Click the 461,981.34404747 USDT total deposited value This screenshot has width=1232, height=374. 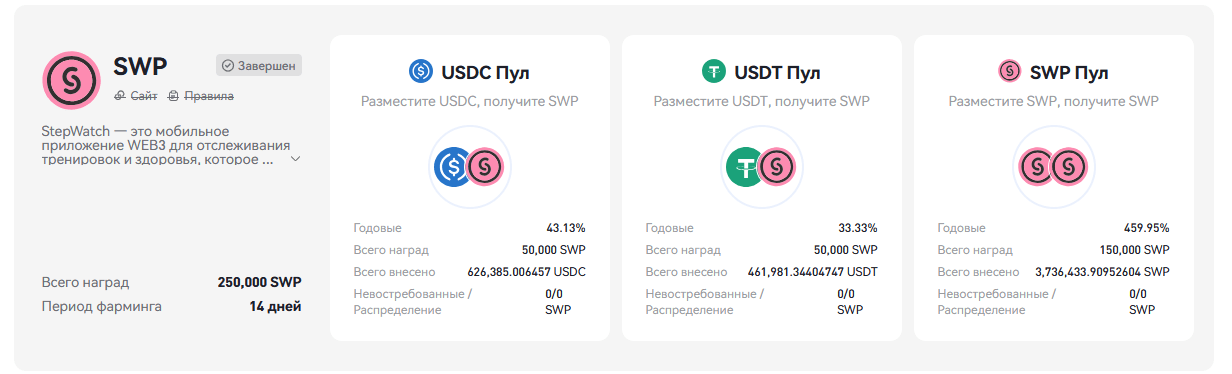813,272
